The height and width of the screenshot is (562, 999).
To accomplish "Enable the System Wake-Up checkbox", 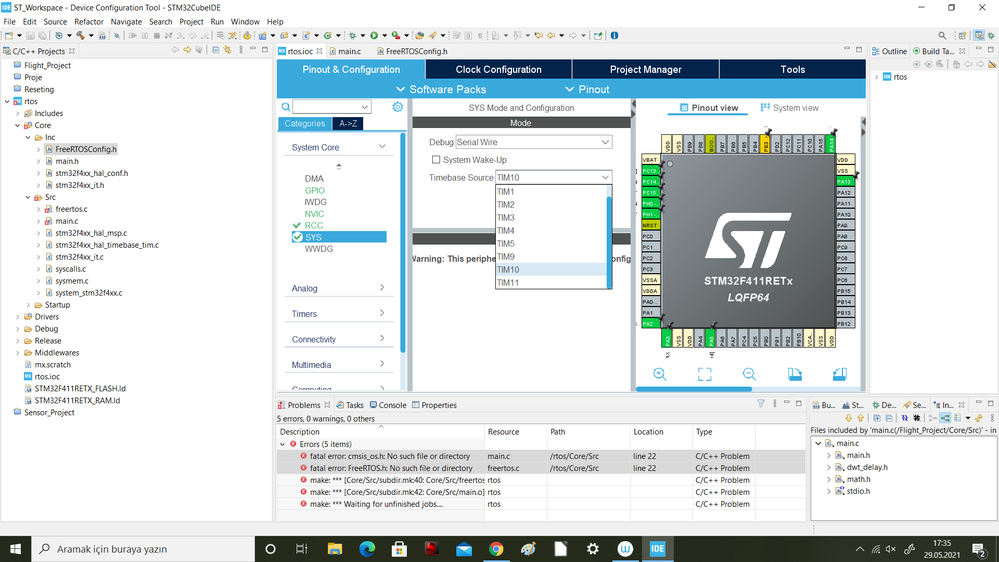I will 436,160.
